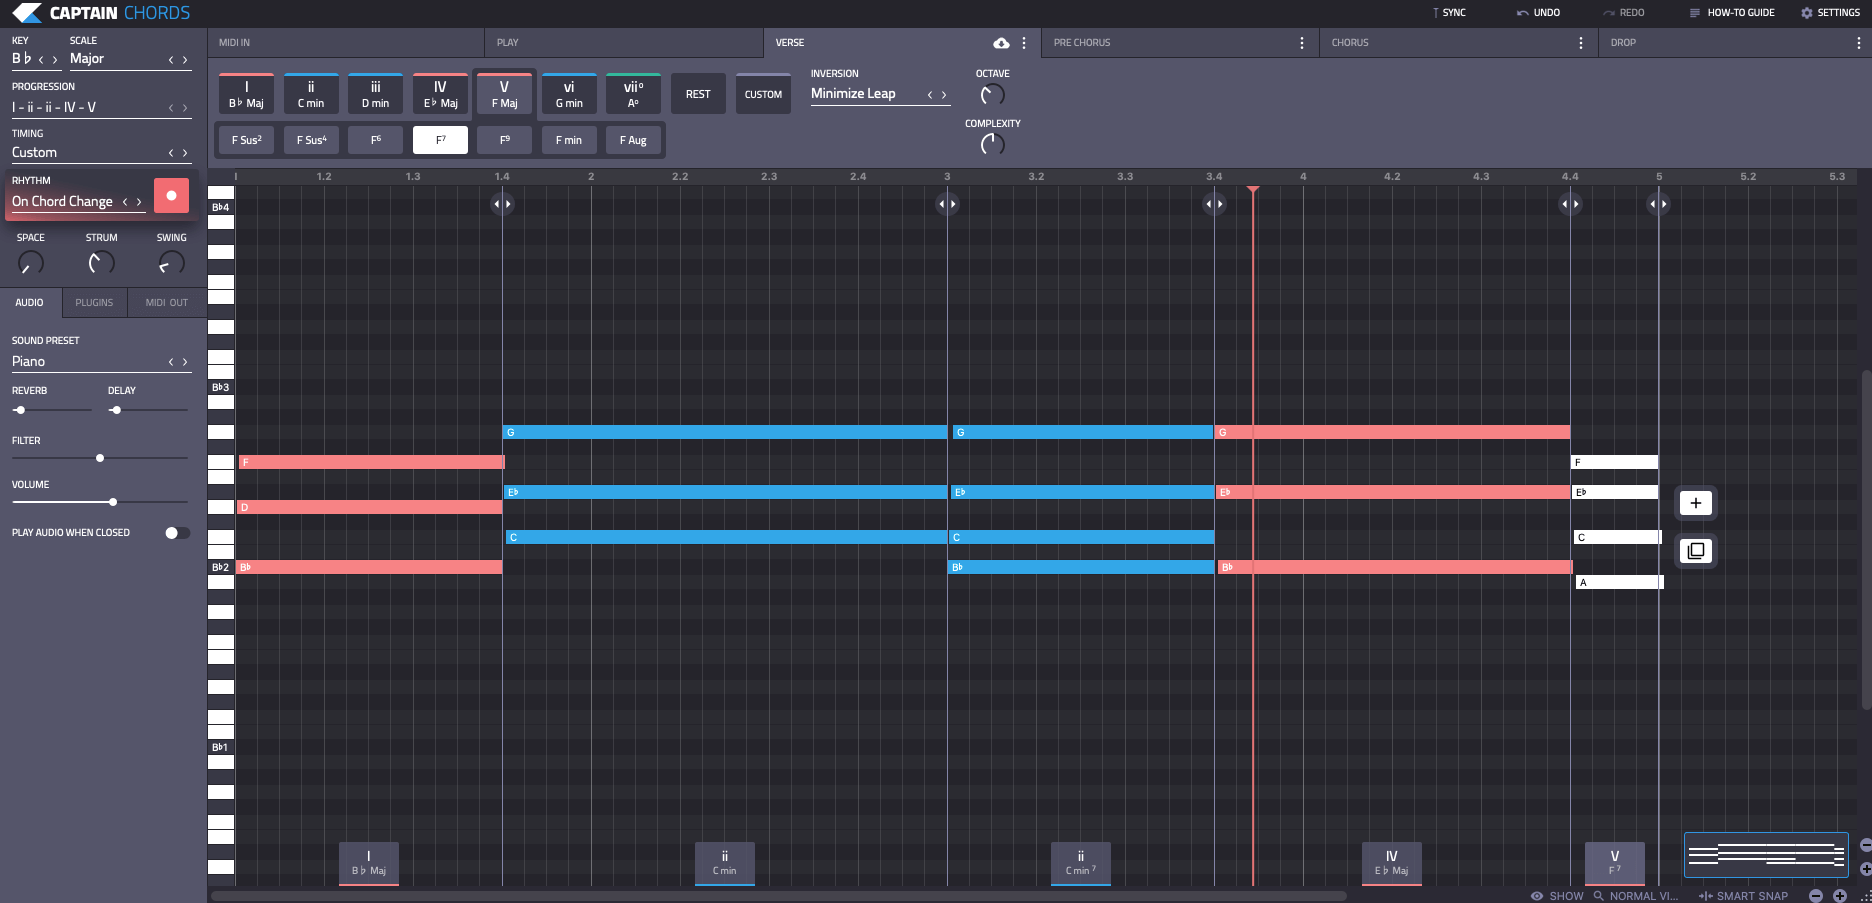
Task: Toggle Sync option
Action: coord(1449,13)
